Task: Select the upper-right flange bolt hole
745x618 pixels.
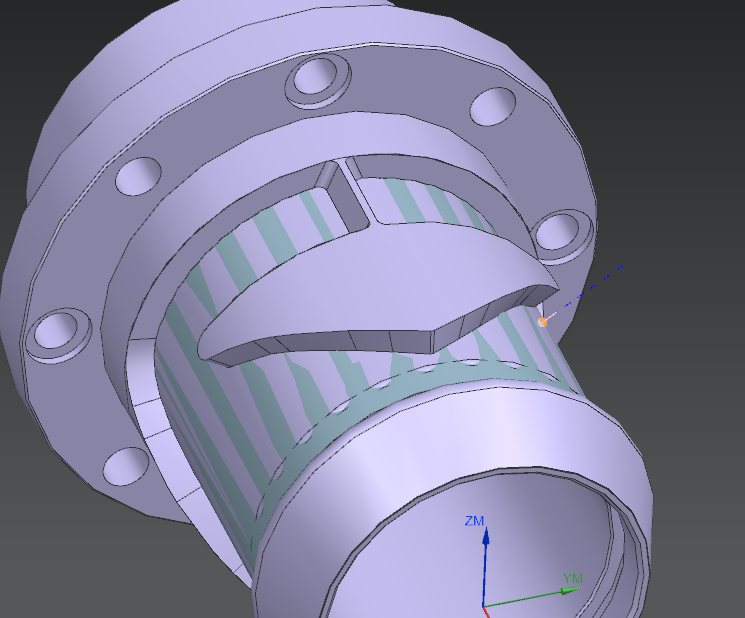Action: click(x=491, y=106)
